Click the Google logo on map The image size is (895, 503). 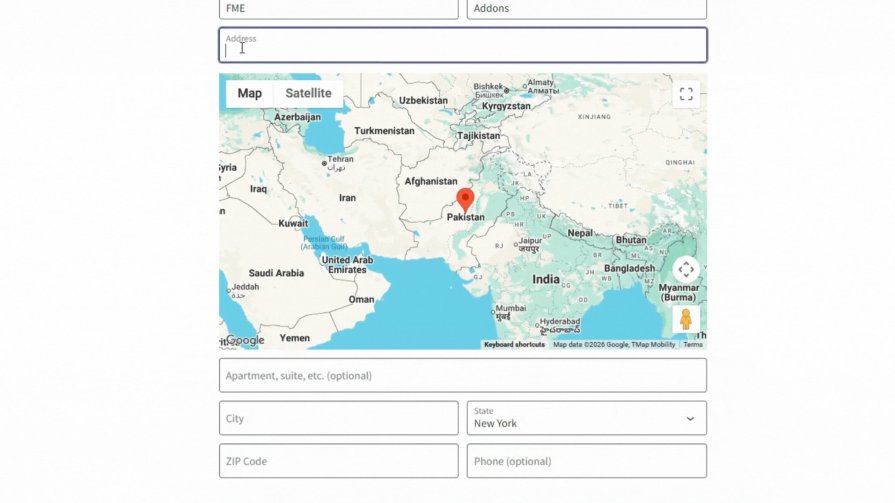[245, 340]
